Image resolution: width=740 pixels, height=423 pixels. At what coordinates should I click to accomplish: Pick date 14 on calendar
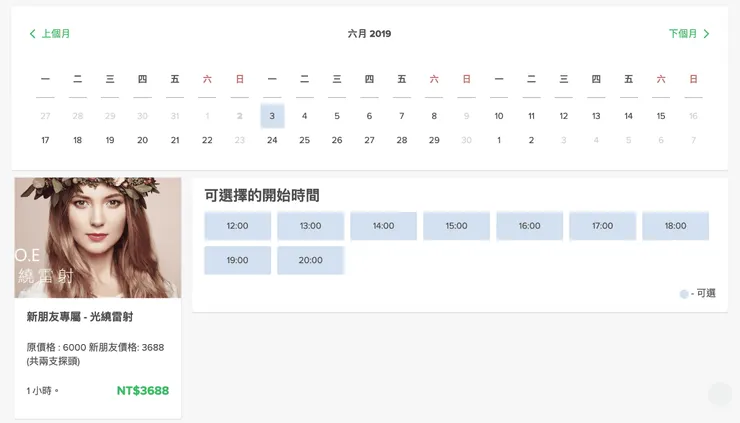click(x=629, y=116)
